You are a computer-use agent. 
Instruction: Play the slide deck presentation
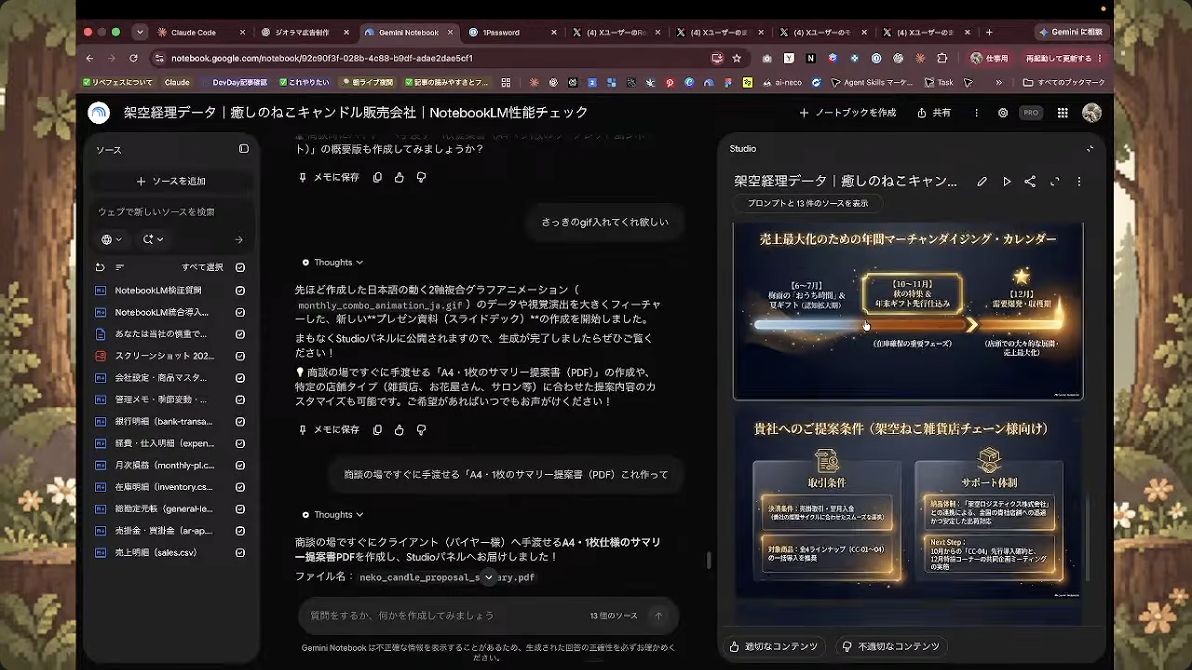1007,182
